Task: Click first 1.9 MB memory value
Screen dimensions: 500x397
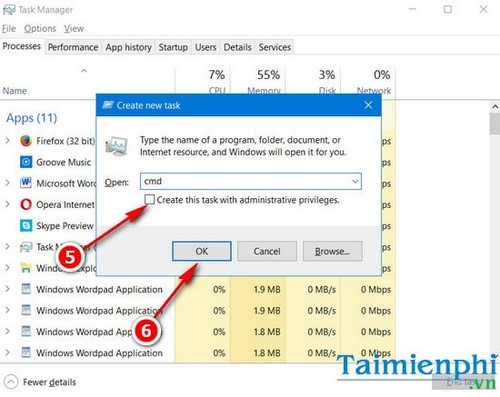Action: pos(267,289)
